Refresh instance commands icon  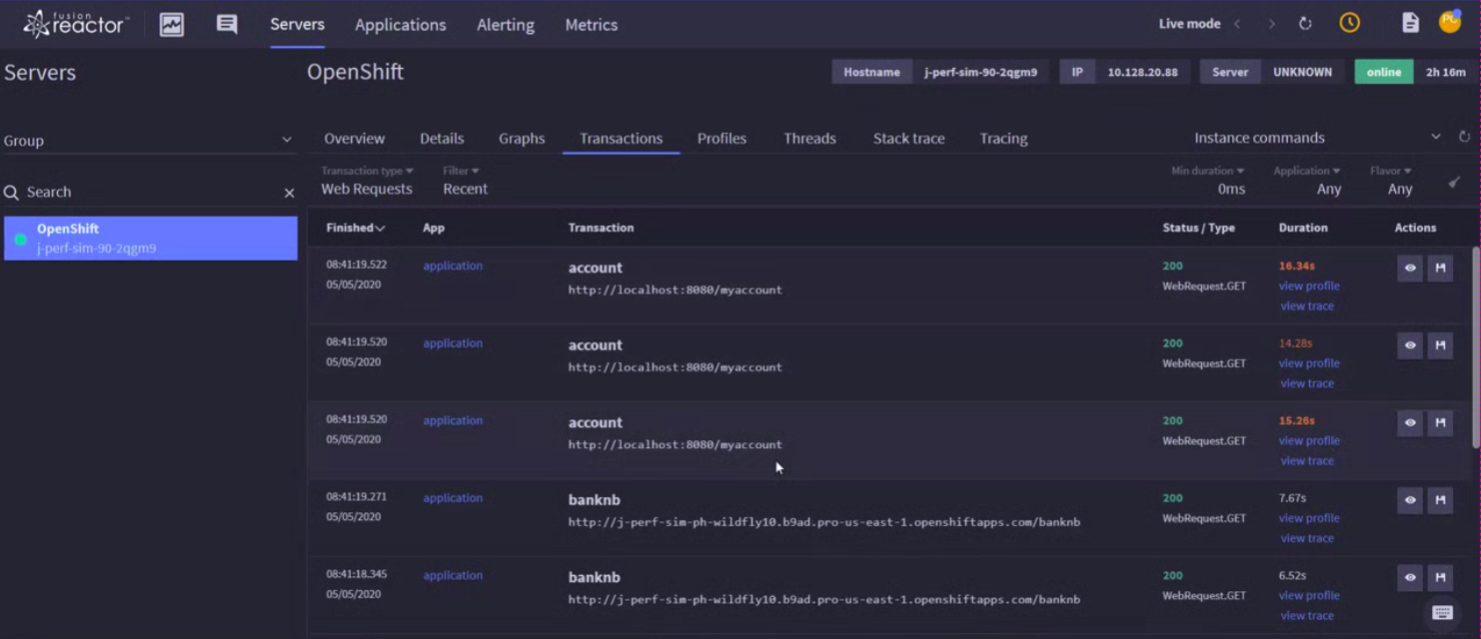click(x=1464, y=137)
